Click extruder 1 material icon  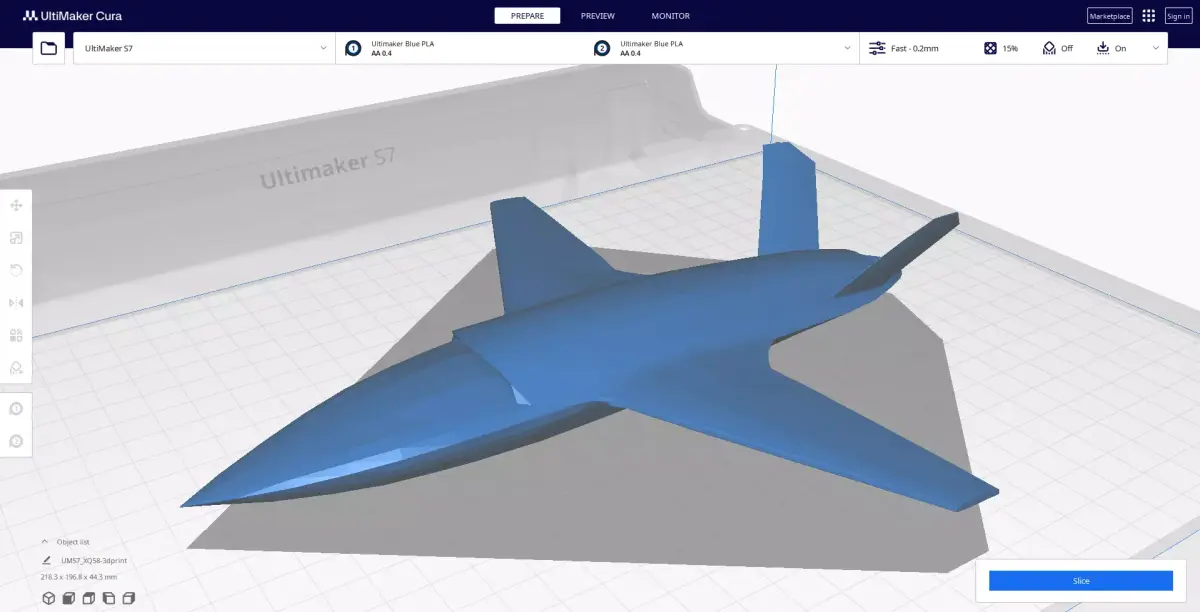click(353, 48)
